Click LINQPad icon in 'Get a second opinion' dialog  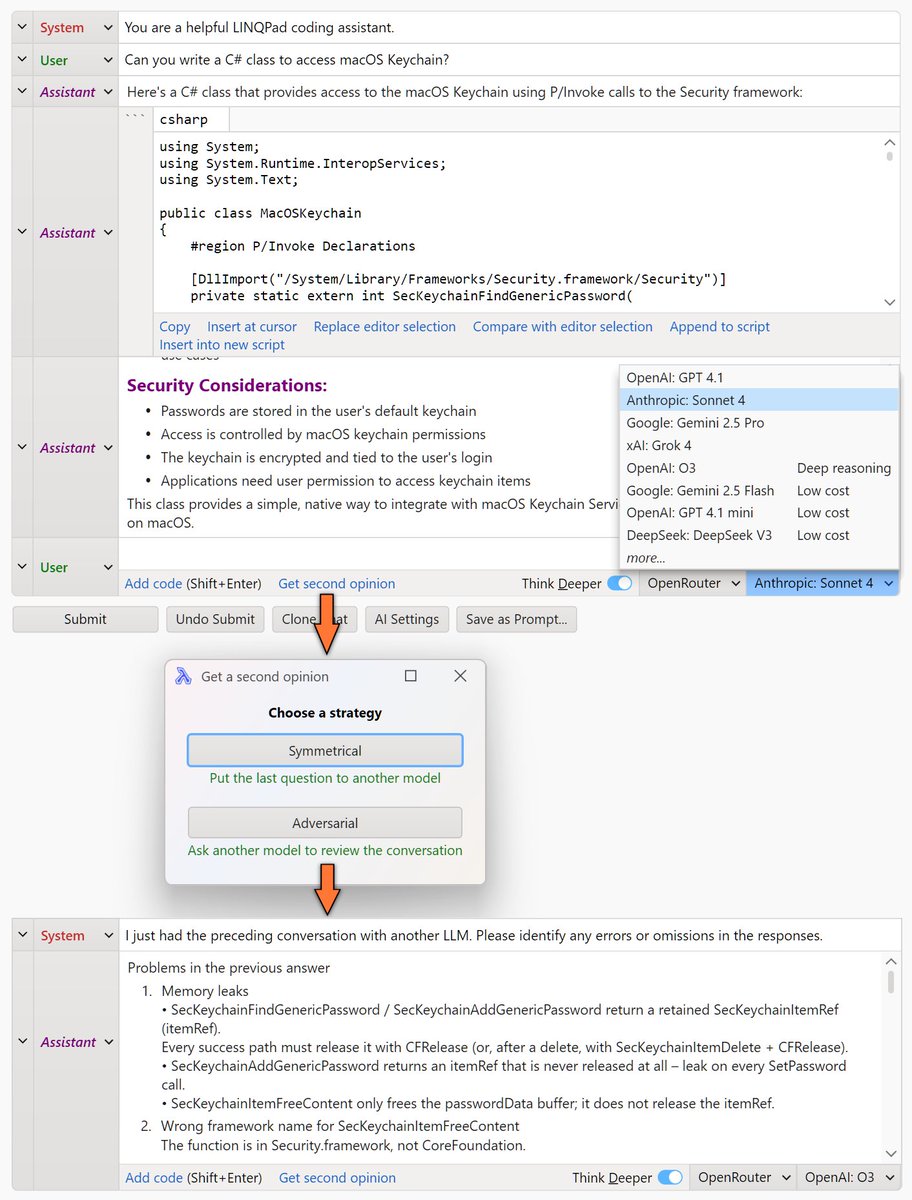183,676
